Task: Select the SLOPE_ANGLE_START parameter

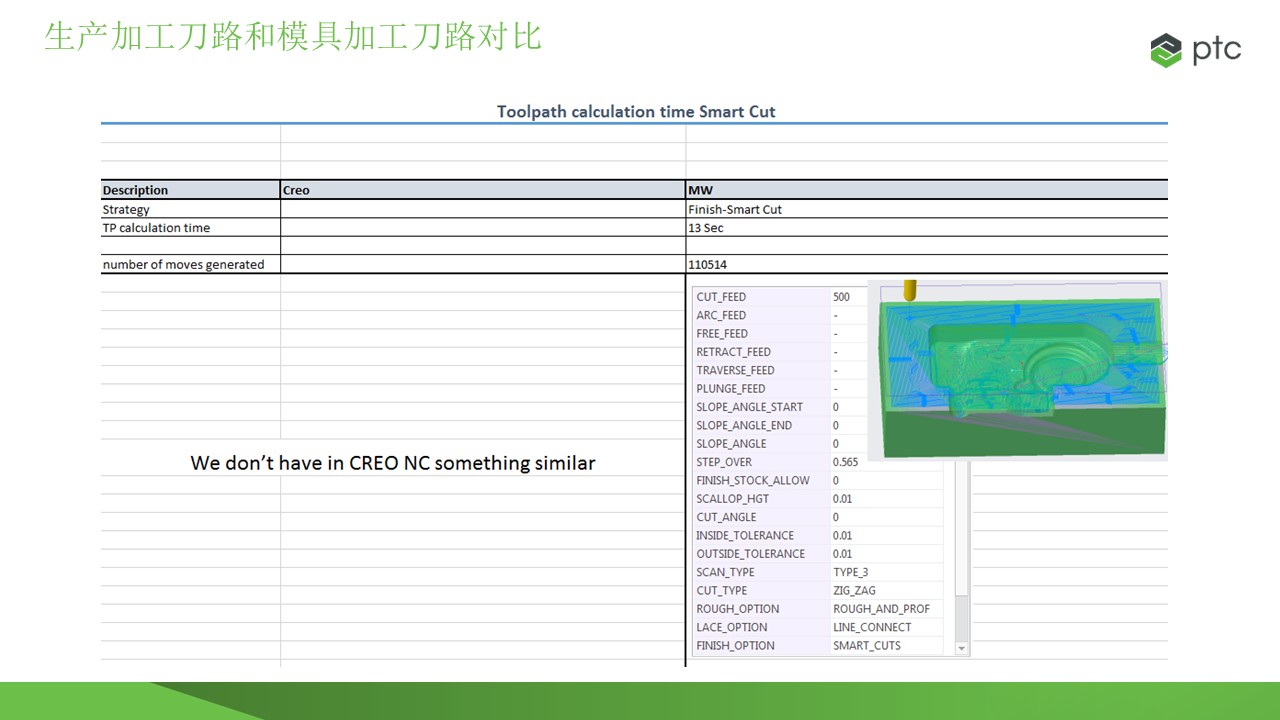Action: coord(750,407)
